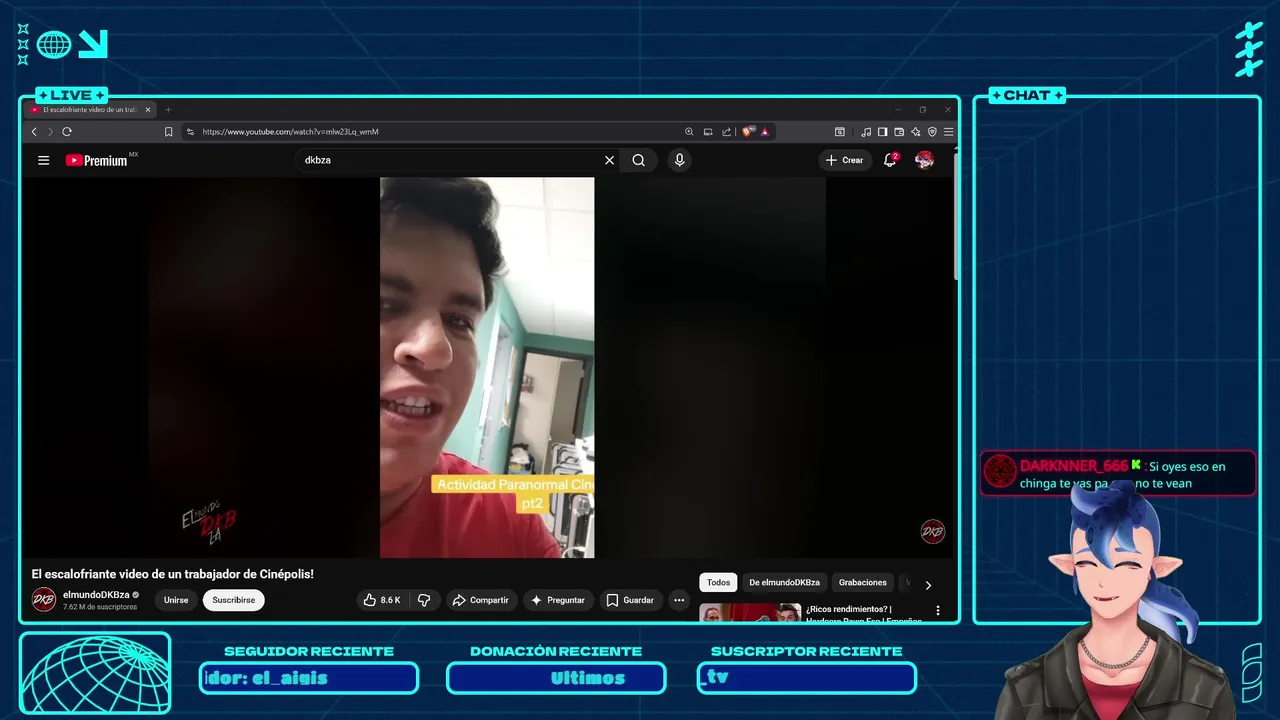Open Brave VPN shield icon
The image size is (1280, 720).
[x=932, y=132]
